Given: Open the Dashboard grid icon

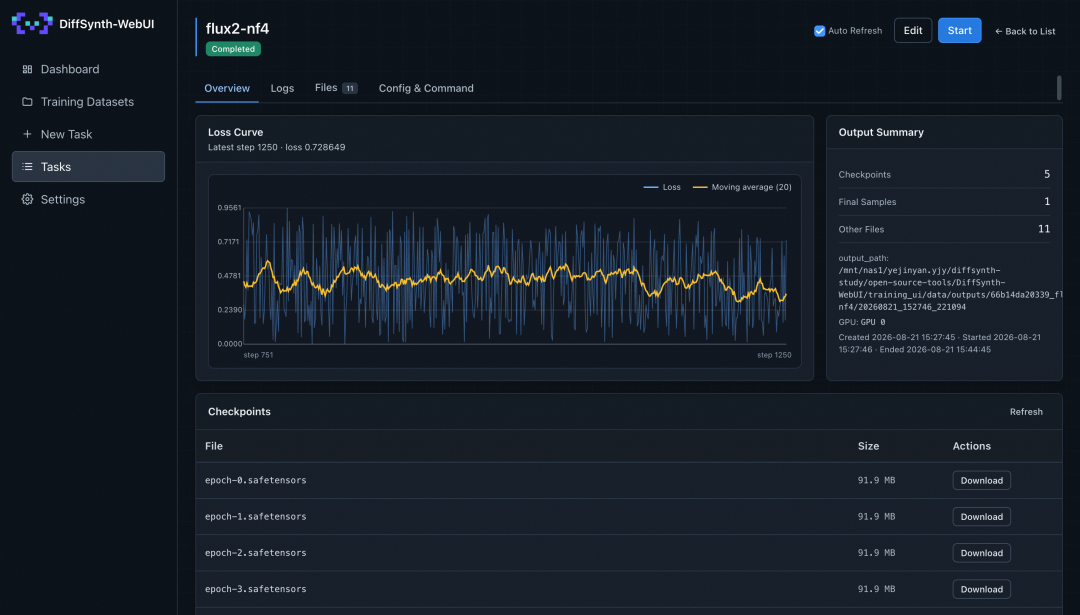Looking at the screenshot, I should pos(28,69).
